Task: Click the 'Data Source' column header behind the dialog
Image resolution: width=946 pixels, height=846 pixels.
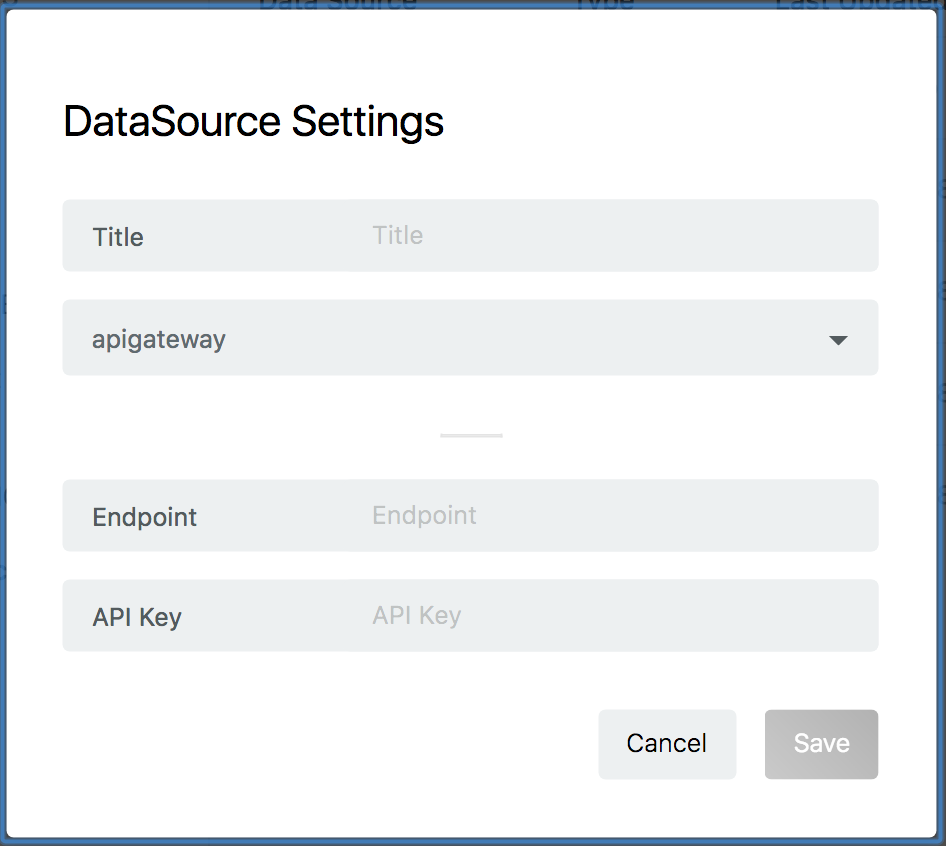Action: (x=337, y=4)
